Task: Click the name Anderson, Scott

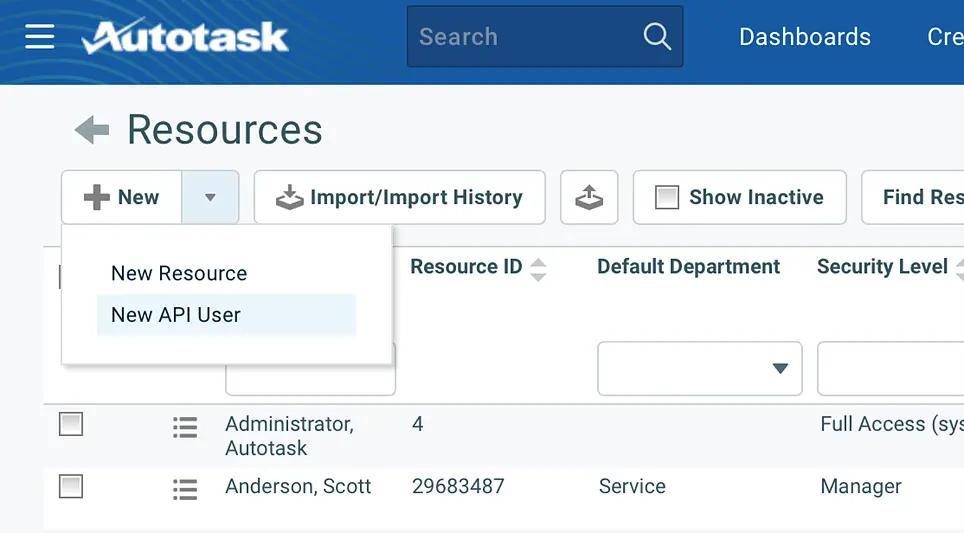Action: 298,486
